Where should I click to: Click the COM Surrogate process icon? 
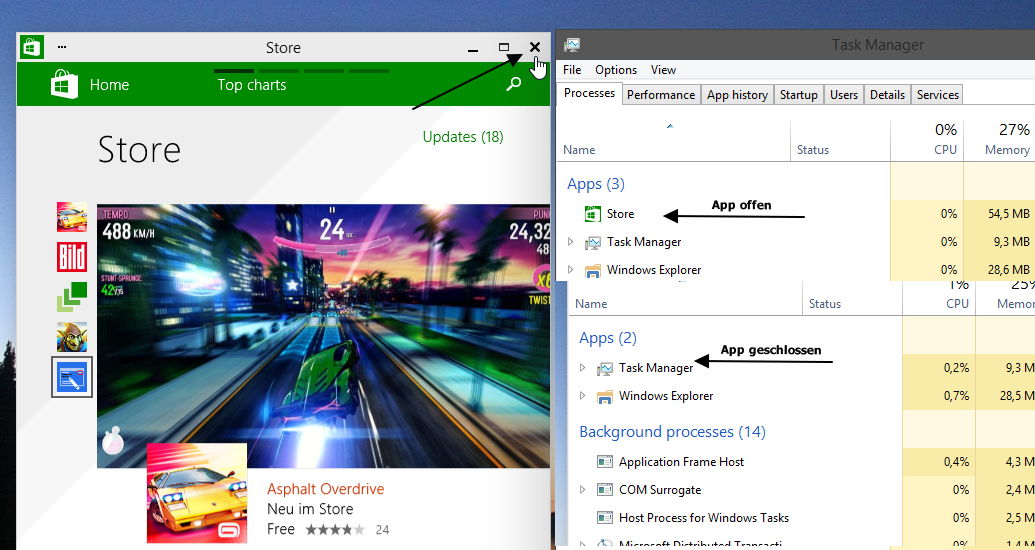click(605, 490)
